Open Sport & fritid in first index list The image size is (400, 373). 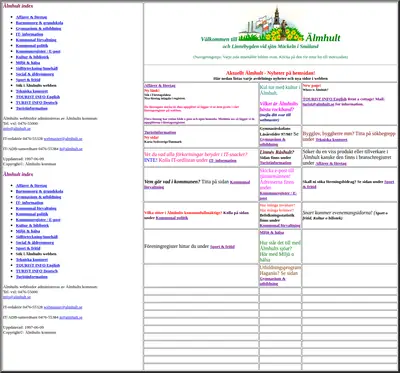28,80
